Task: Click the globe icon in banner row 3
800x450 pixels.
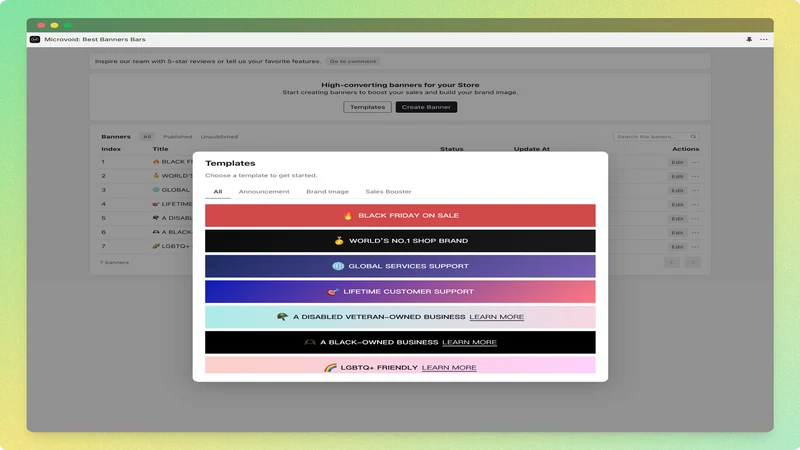Action: coord(156,190)
